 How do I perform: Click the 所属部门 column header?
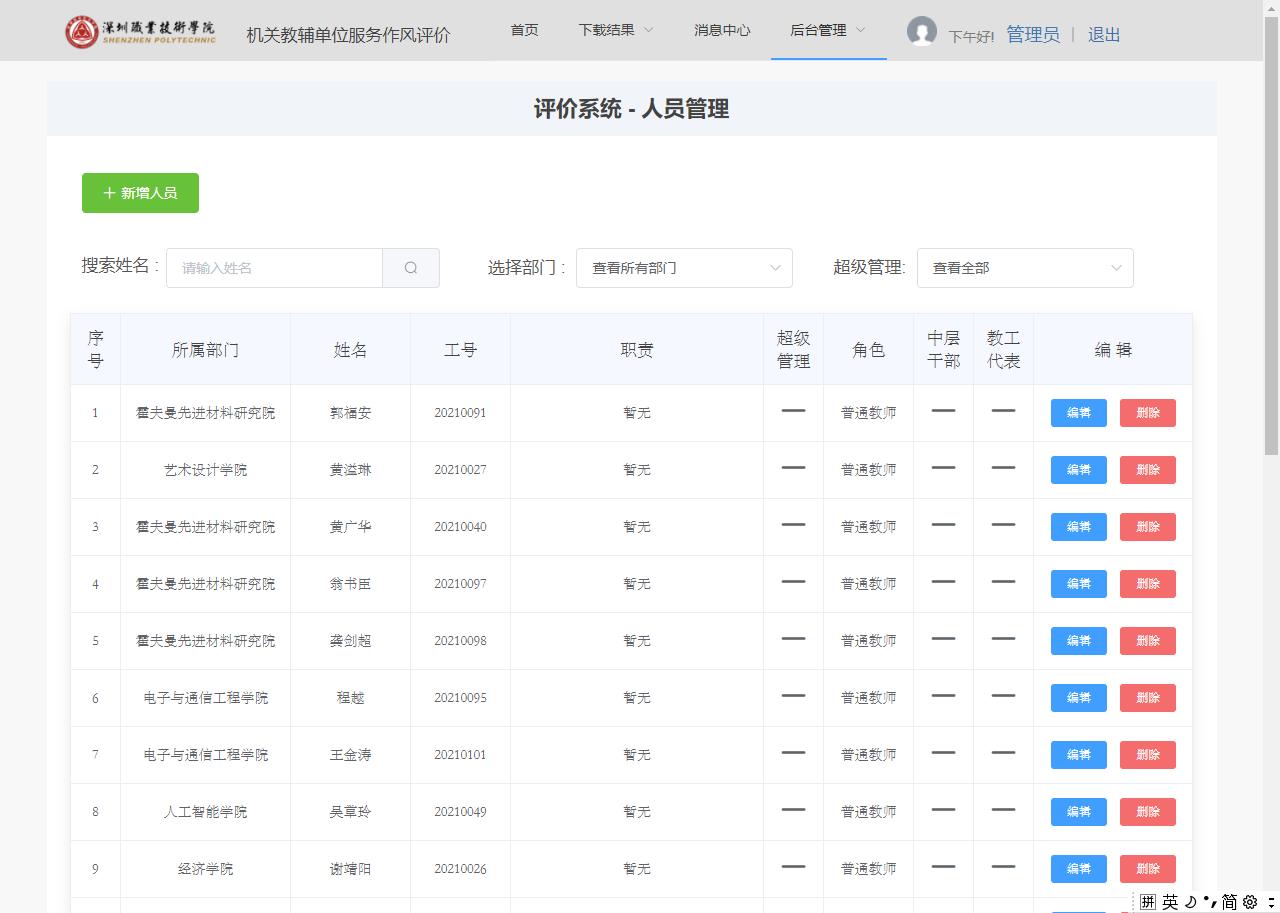pos(205,350)
